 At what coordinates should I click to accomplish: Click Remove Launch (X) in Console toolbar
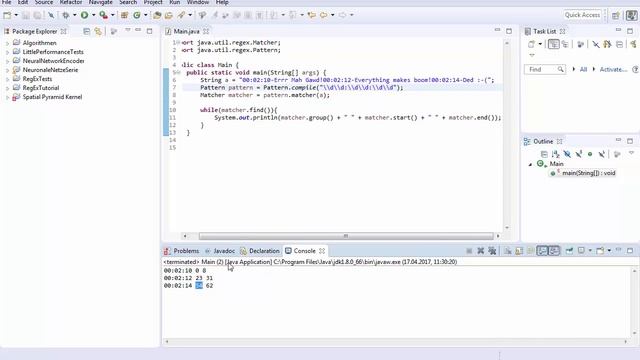(x=481, y=251)
